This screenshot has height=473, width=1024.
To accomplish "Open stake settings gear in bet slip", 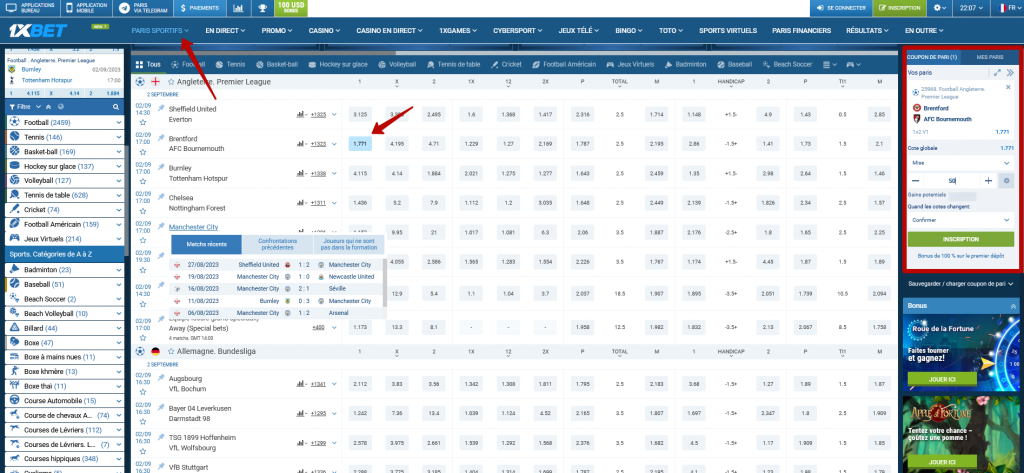I will tap(1006, 180).
